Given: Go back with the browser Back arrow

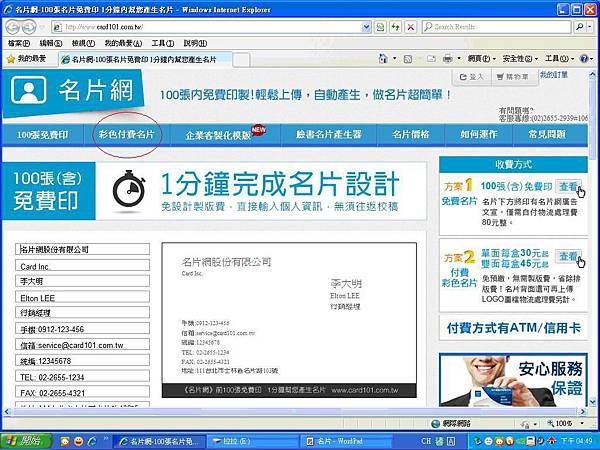Looking at the screenshot, I should coord(12,27).
